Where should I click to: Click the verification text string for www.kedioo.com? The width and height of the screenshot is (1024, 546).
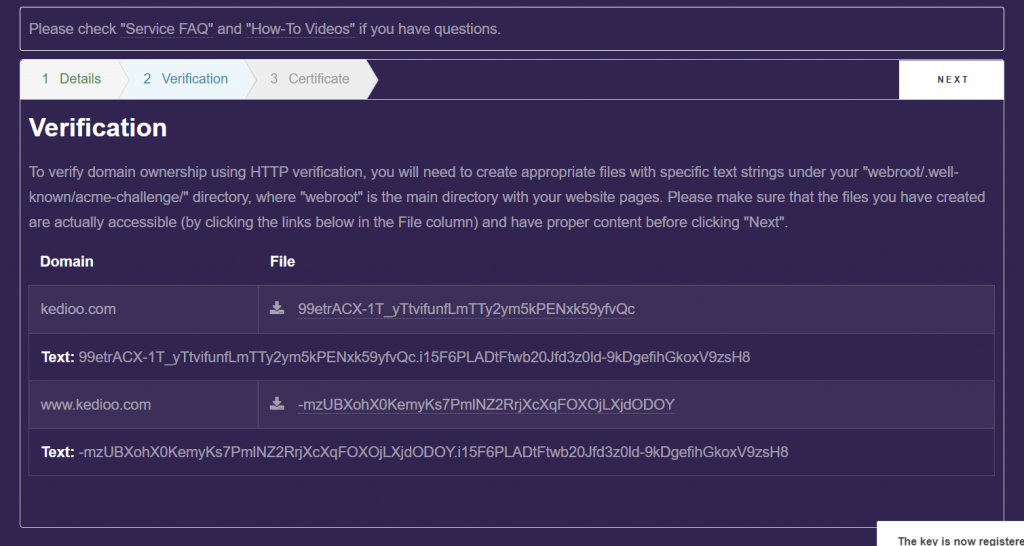point(433,452)
